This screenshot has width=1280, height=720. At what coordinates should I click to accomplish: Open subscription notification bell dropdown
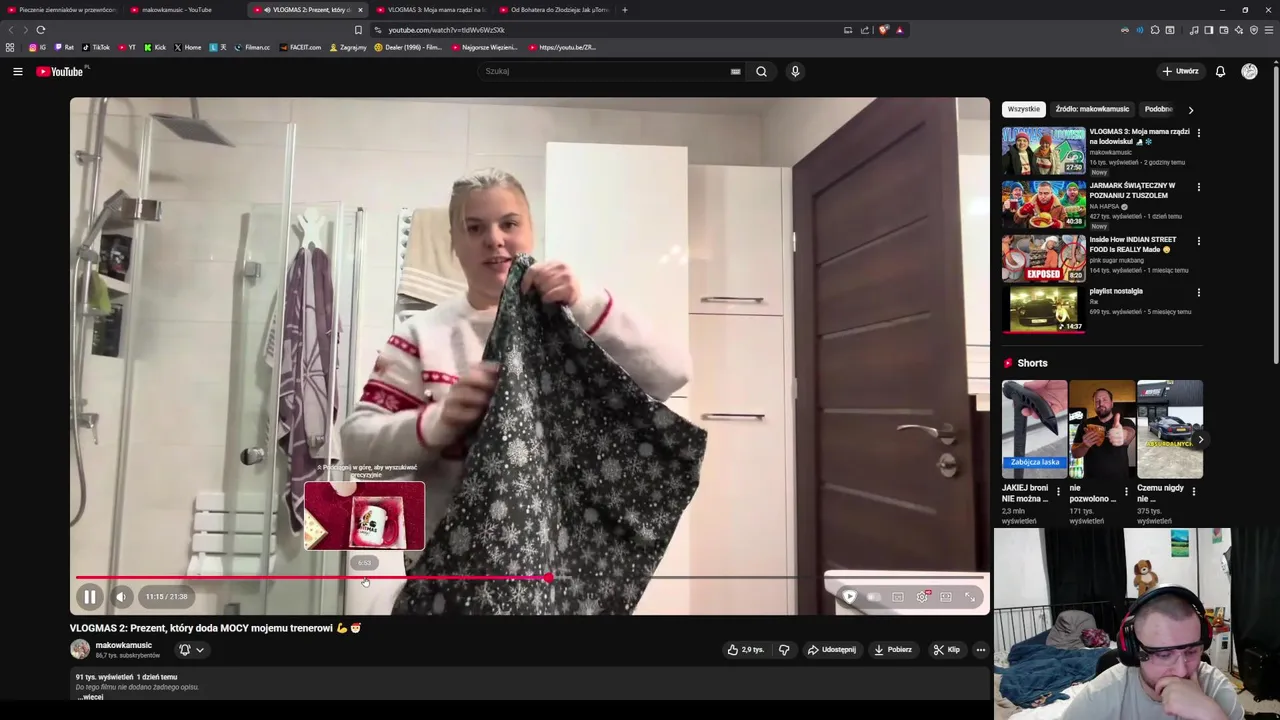191,650
